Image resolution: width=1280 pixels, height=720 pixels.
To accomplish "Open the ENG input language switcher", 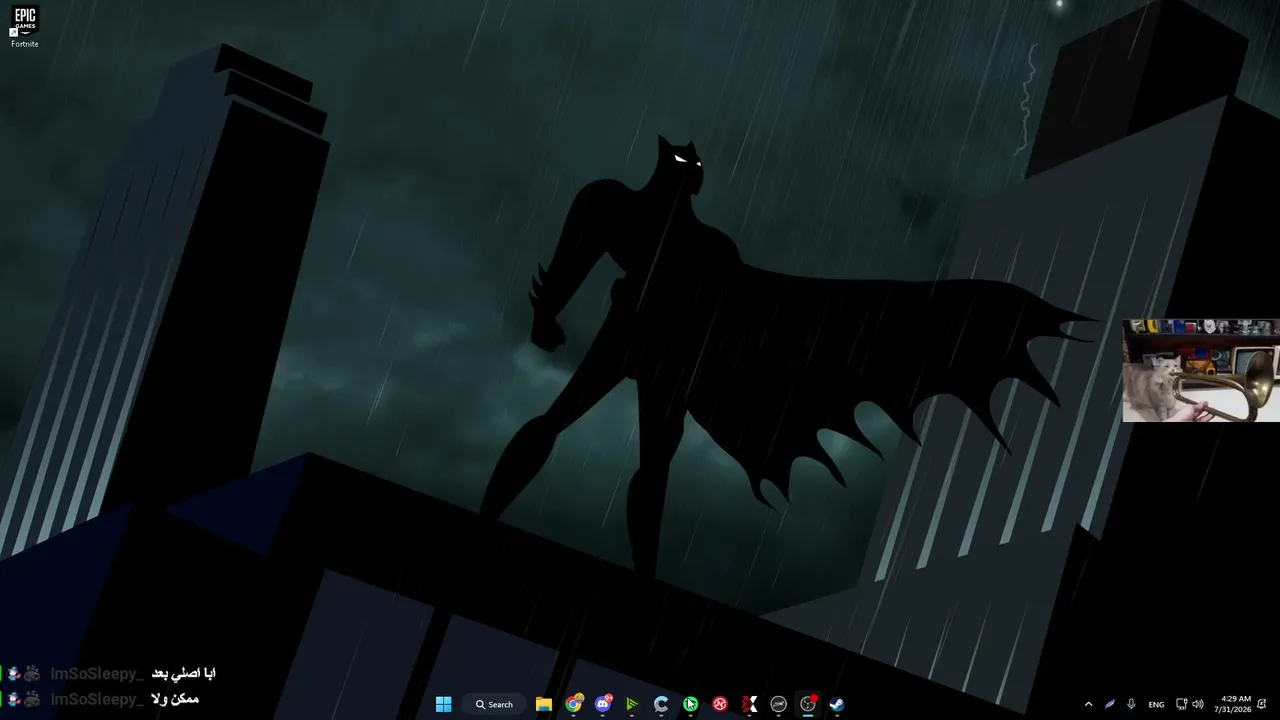I will pyautogui.click(x=1156, y=705).
